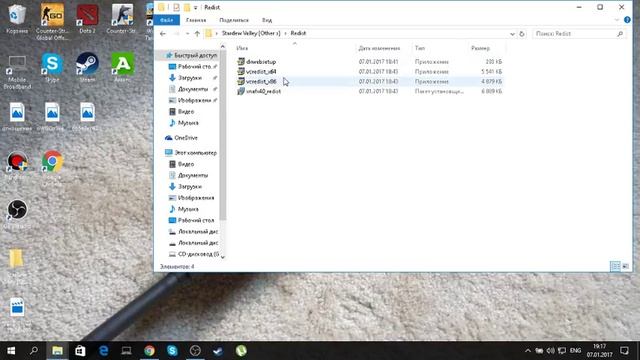Viewport: 640px width, 360px height.
Task: Open the recent locations dropdown arrow
Action: click(x=187, y=33)
